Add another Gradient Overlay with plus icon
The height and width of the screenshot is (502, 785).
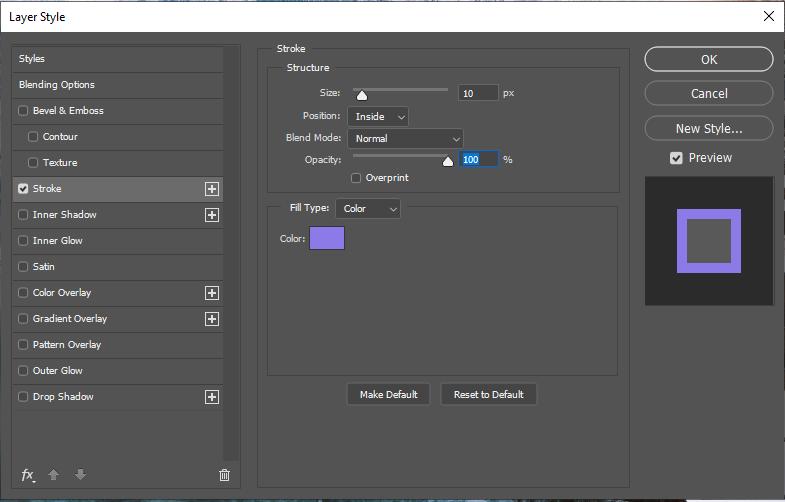click(212, 319)
